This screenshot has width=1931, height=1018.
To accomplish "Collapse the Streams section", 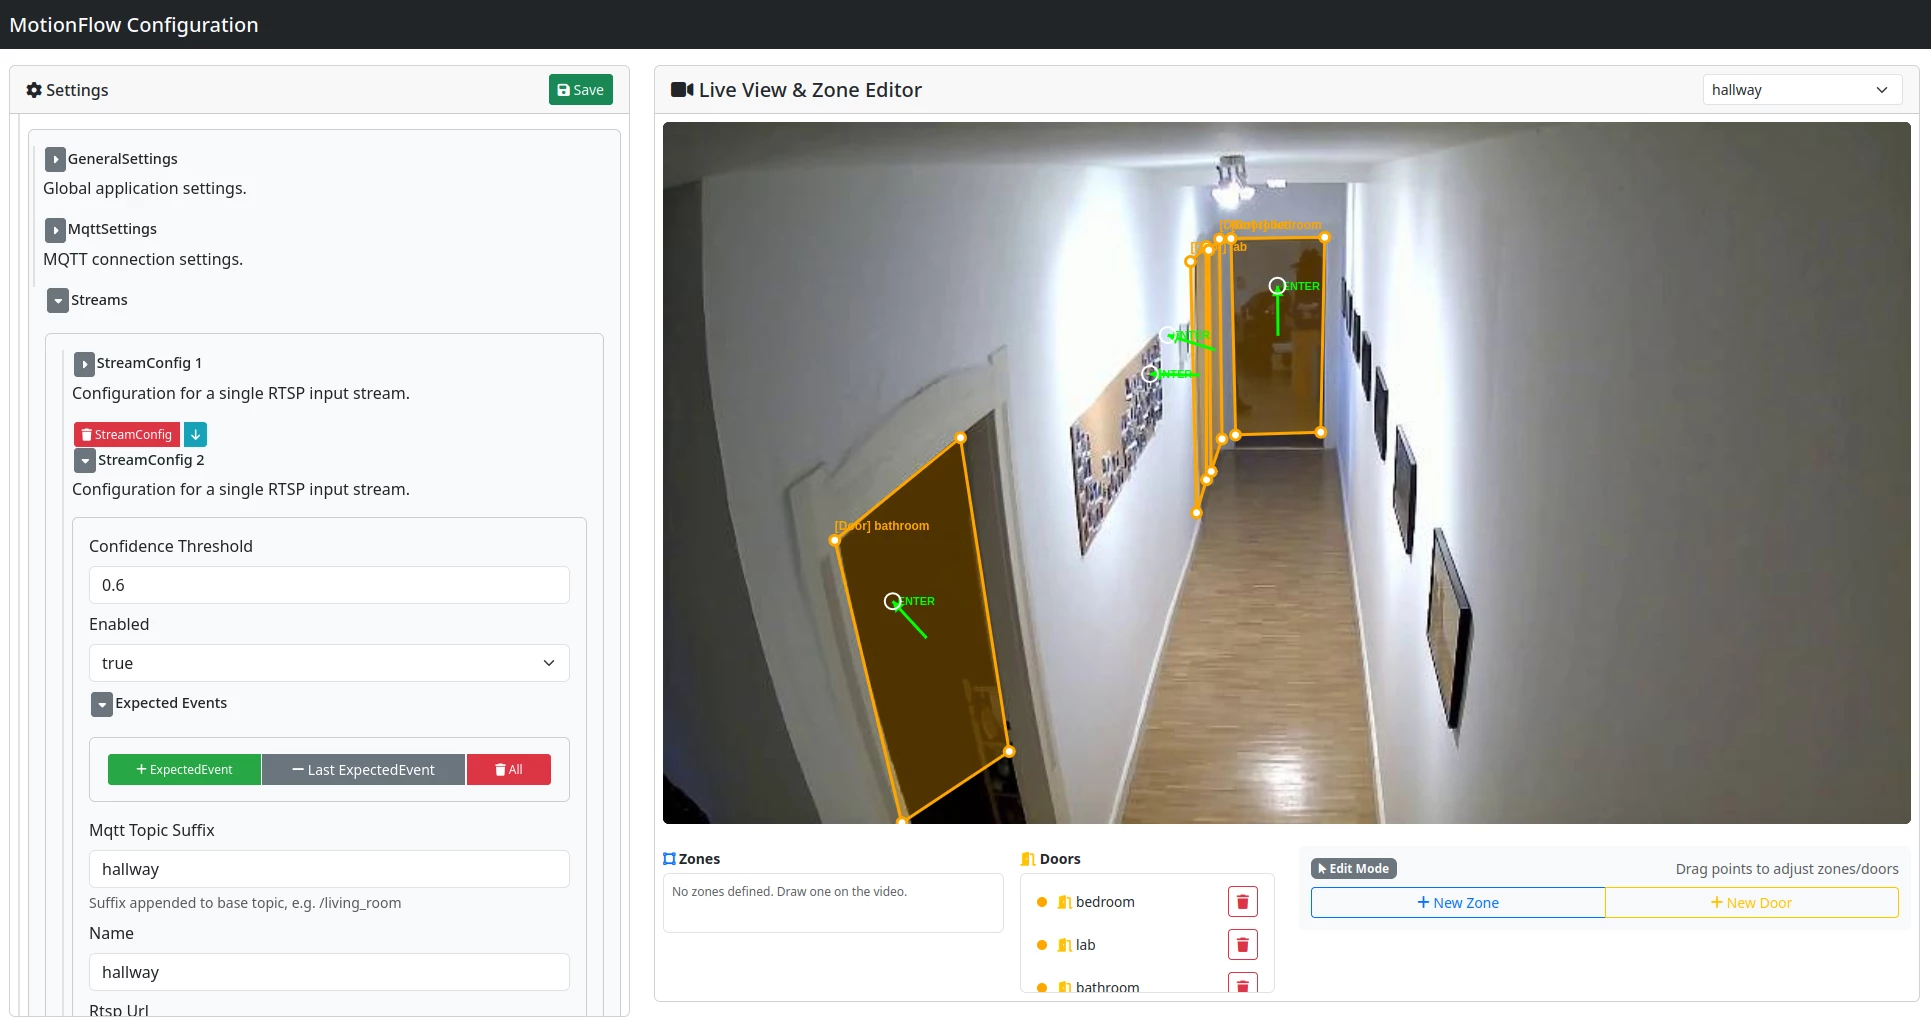I will [58, 301].
